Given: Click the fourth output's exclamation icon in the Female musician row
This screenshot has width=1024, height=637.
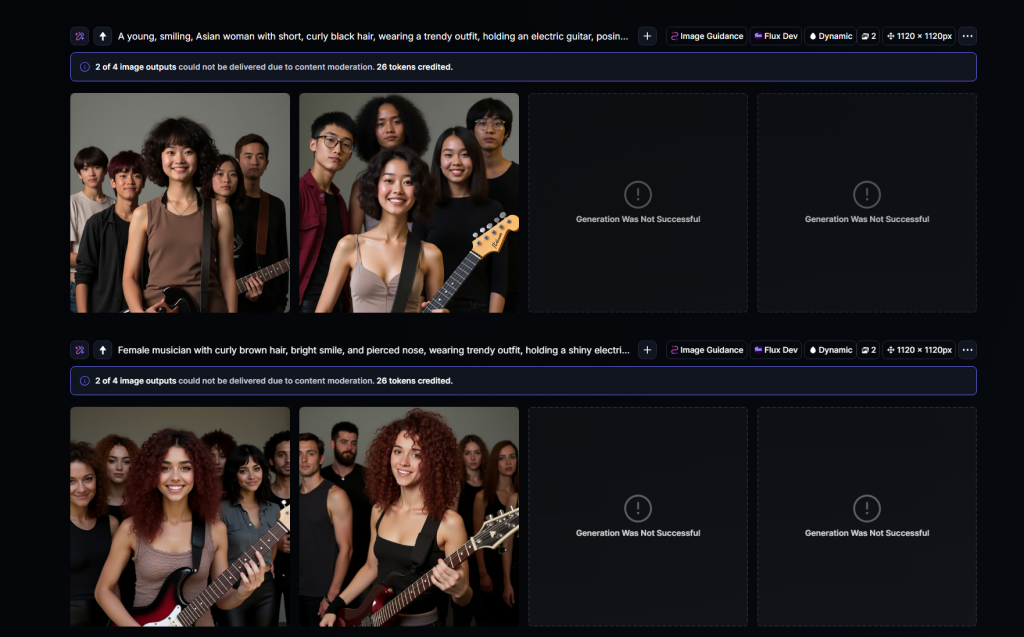Looking at the screenshot, I should point(867,508).
